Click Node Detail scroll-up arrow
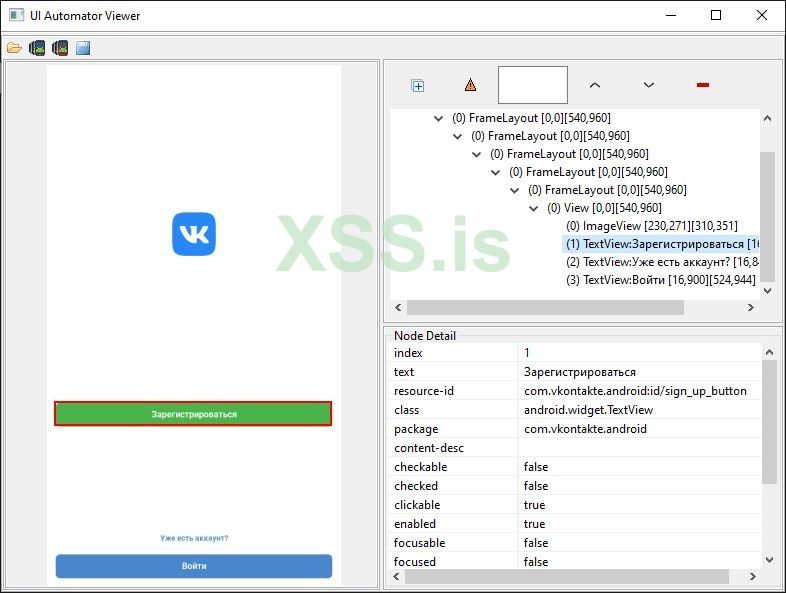 point(769,352)
